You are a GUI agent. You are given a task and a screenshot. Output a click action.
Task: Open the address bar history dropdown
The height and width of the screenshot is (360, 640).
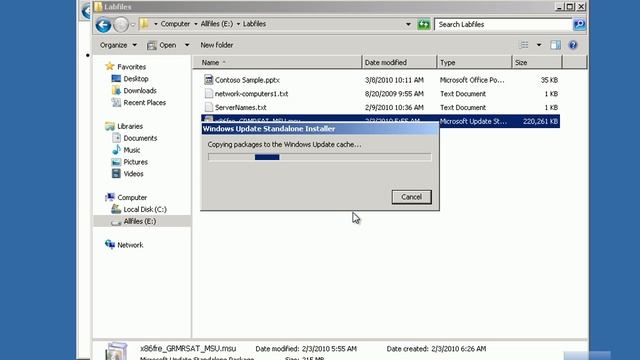tap(408, 24)
